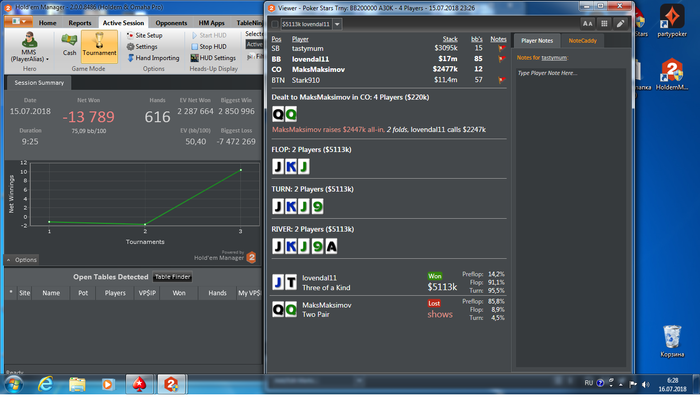Switch game mode to Cash
This screenshot has width=700, height=419.
(x=69, y=45)
